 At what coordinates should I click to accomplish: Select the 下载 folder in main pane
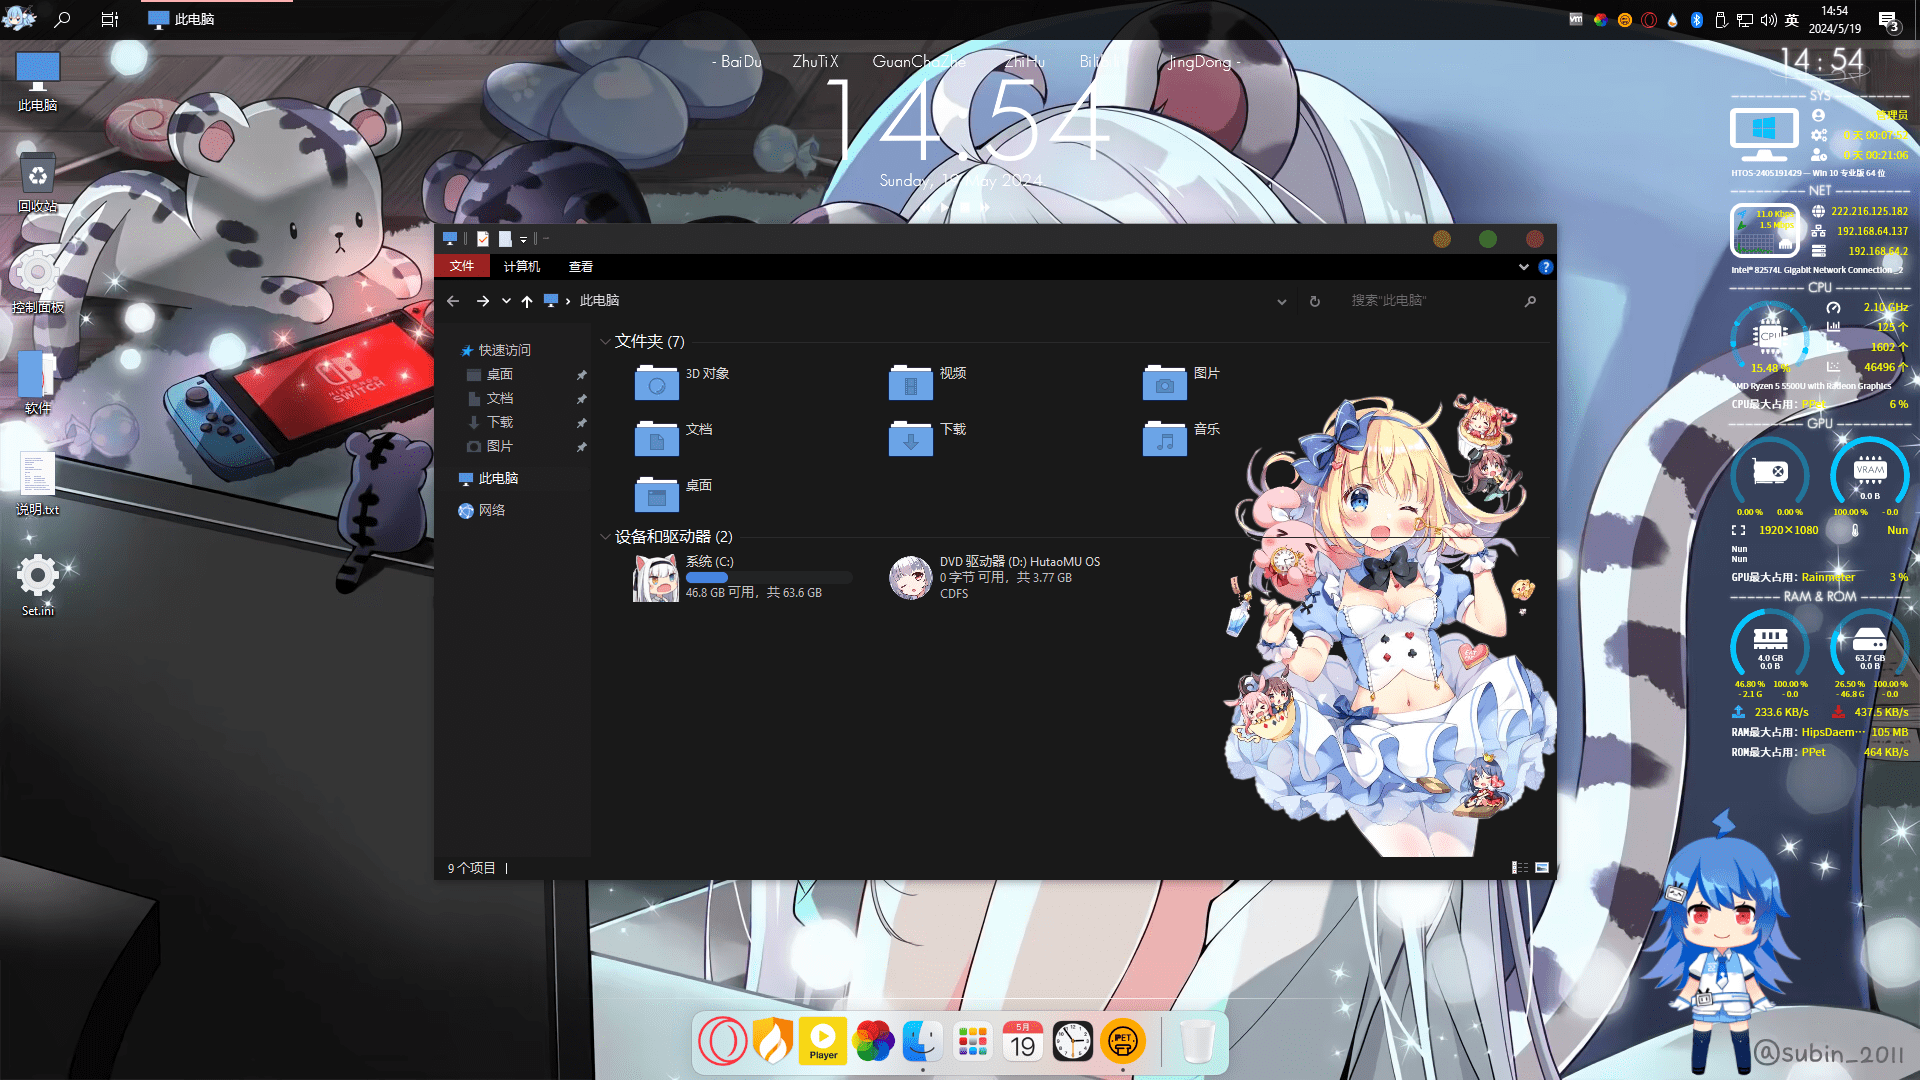click(928, 436)
